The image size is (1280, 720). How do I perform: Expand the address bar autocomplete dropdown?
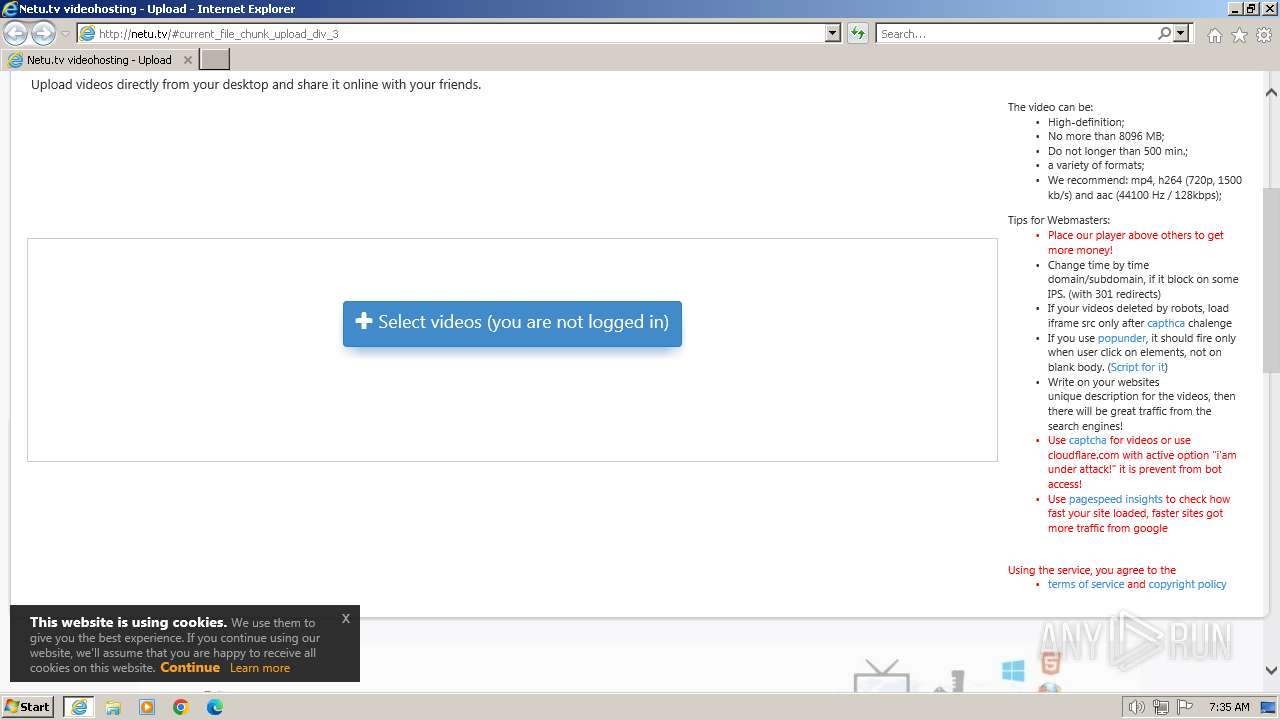[x=832, y=33]
